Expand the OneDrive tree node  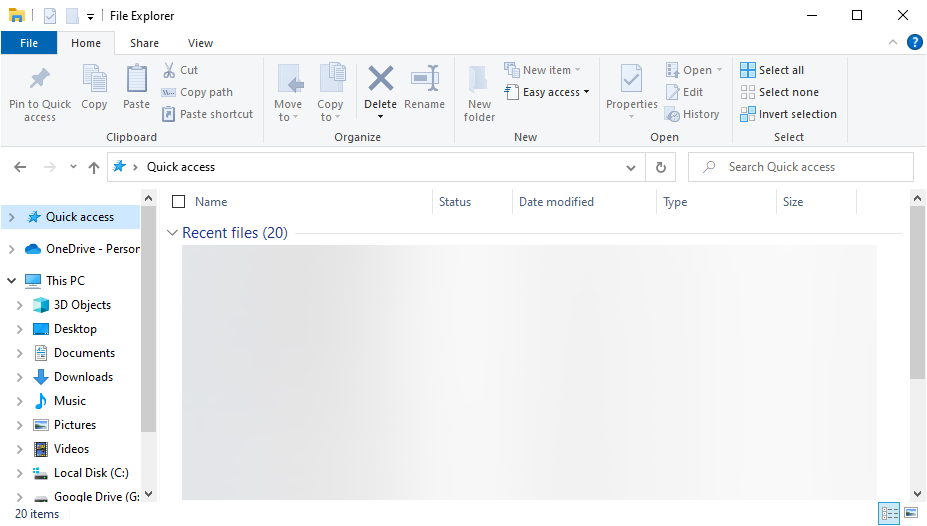11,249
